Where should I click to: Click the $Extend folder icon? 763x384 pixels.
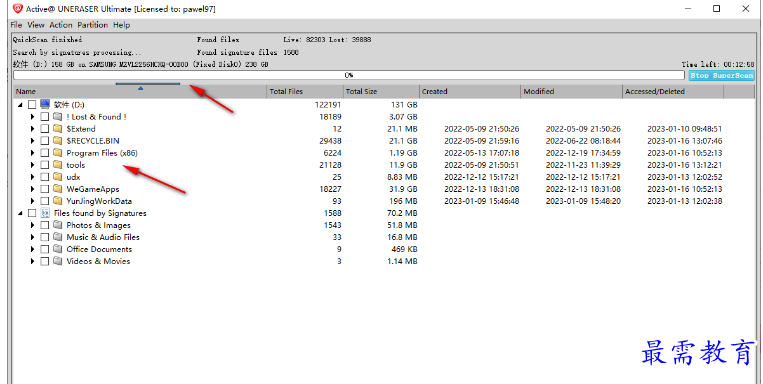point(58,129)
